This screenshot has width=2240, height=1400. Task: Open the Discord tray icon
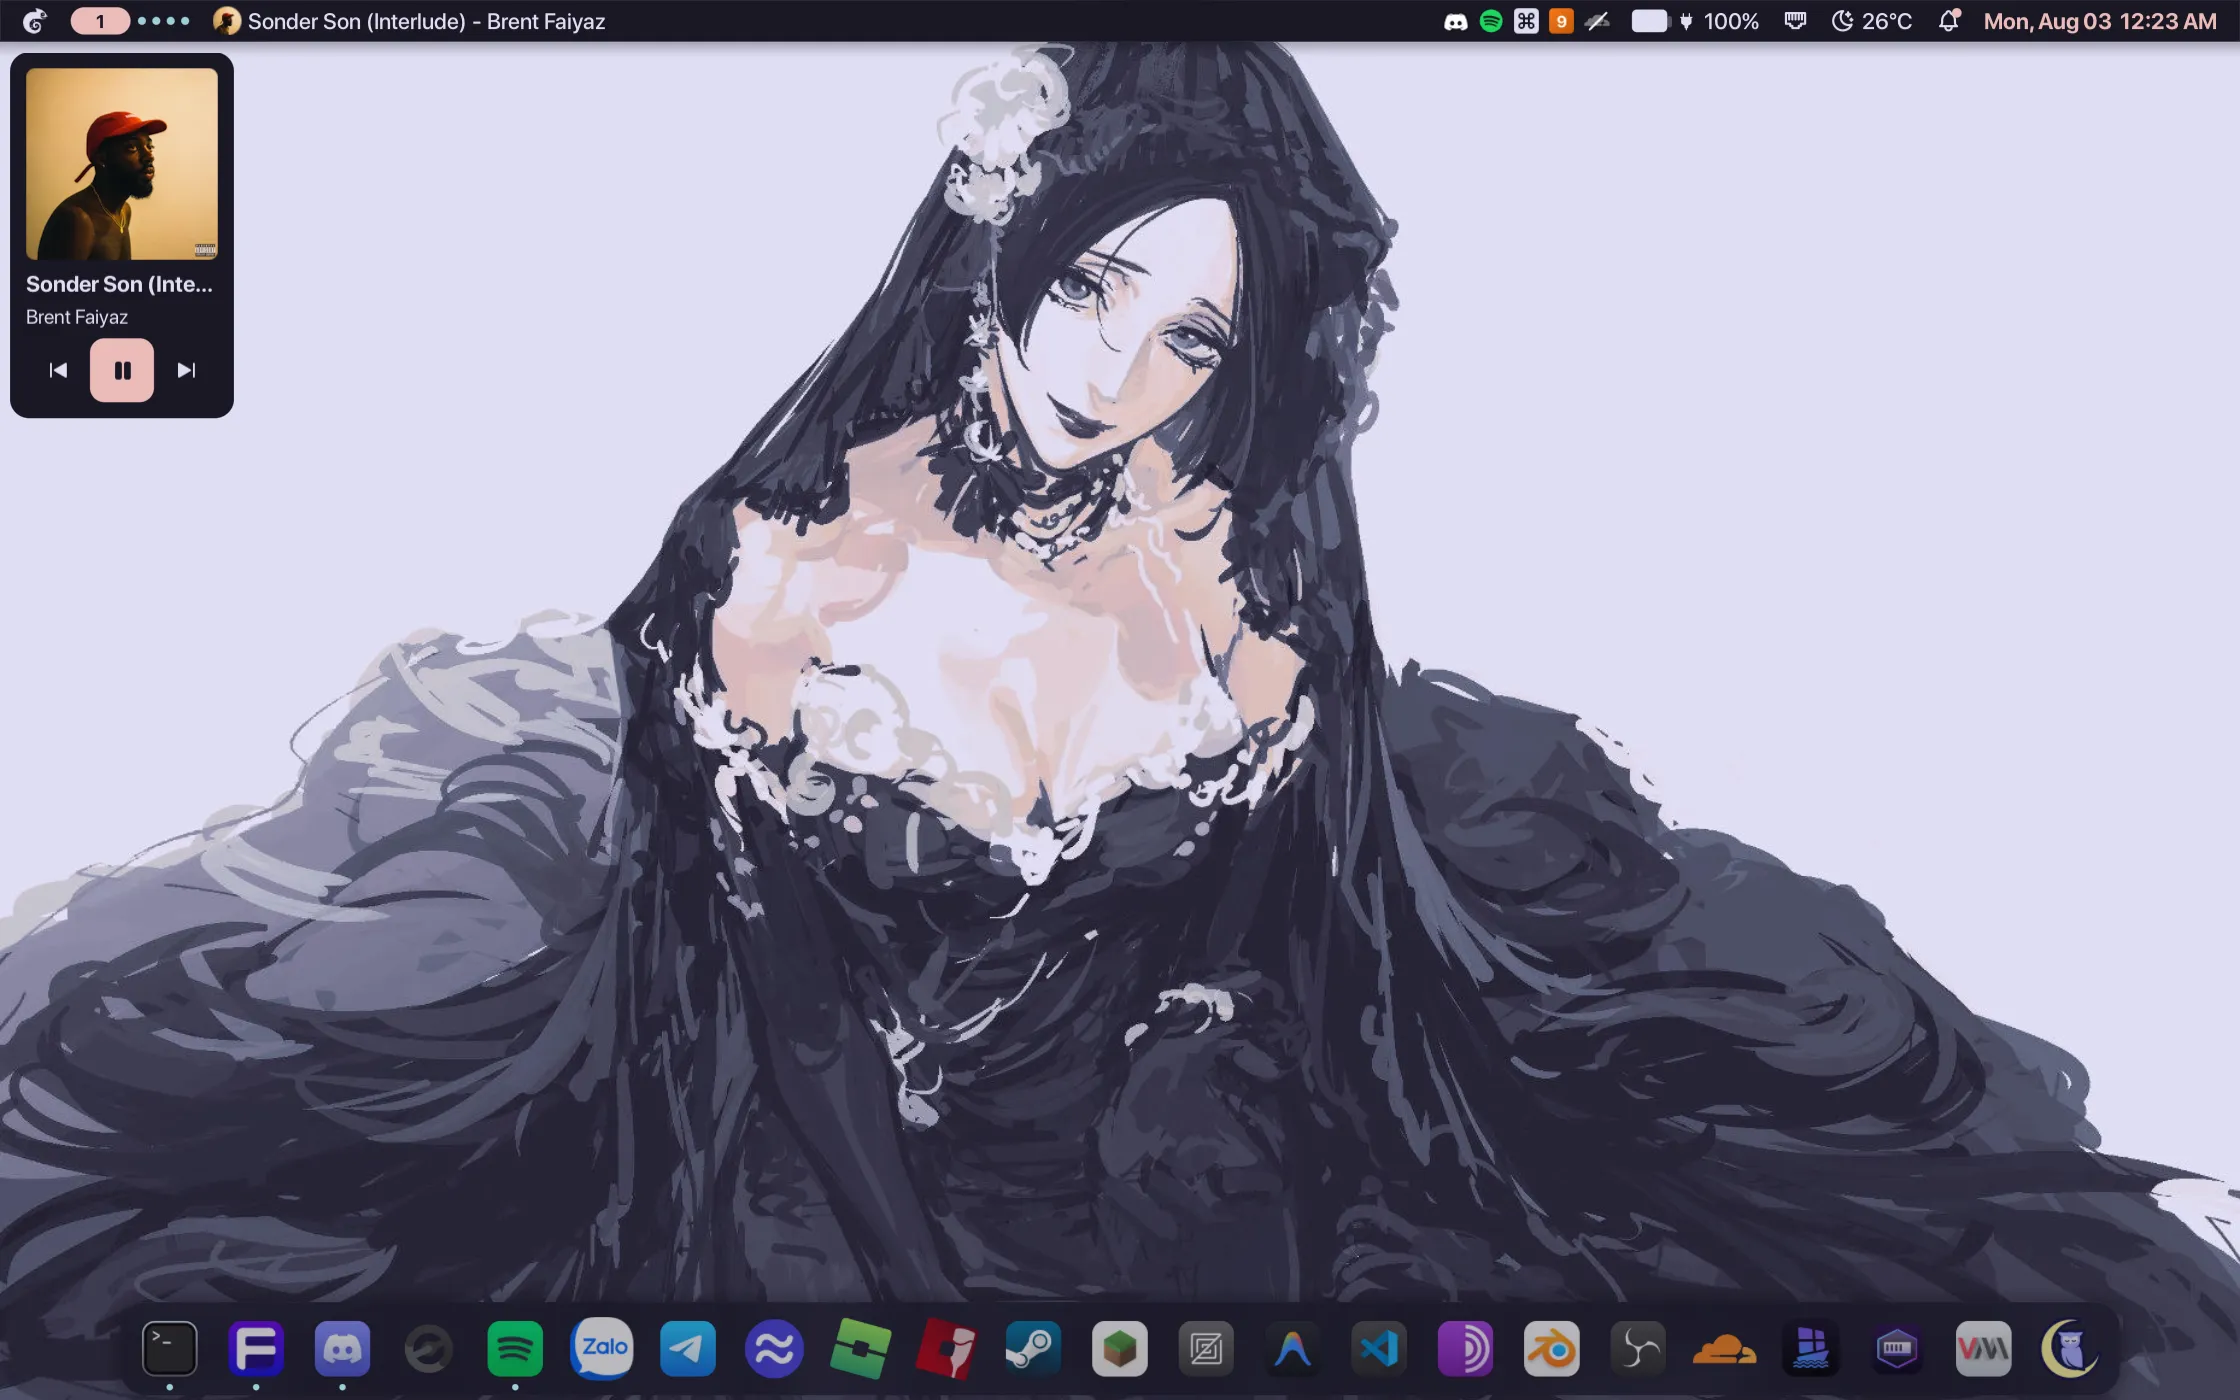[x=1456, y=21]
